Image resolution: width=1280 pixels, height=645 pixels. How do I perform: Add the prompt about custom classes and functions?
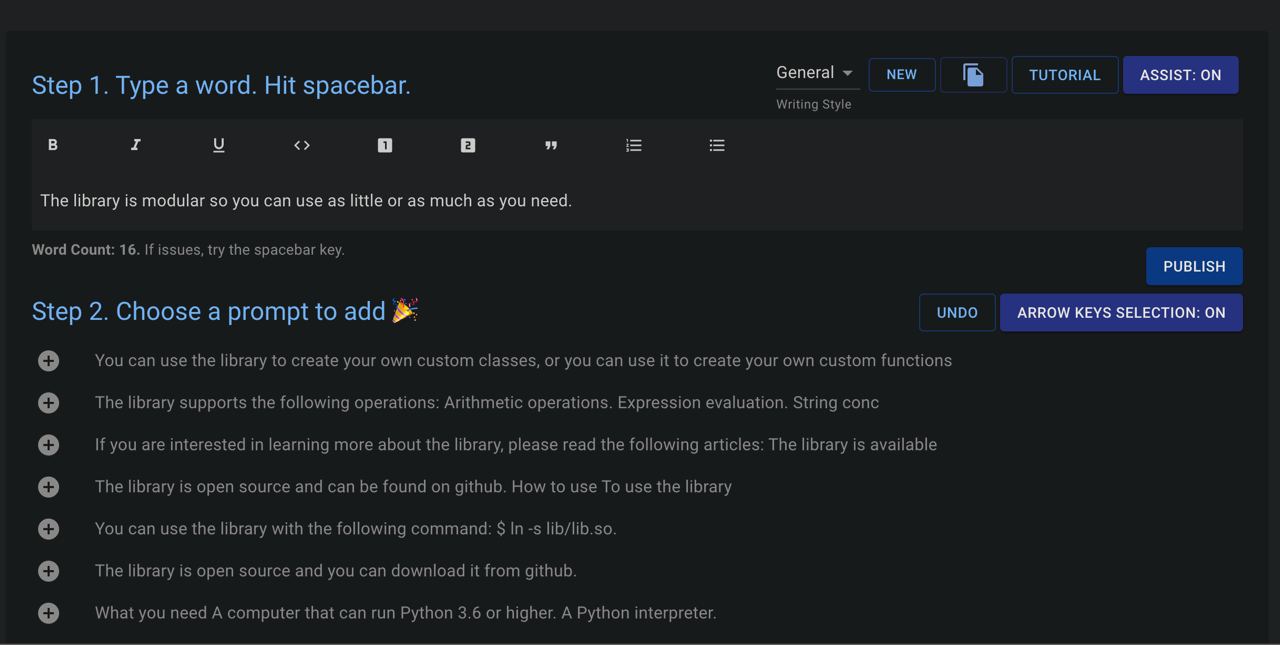[49, 361]
